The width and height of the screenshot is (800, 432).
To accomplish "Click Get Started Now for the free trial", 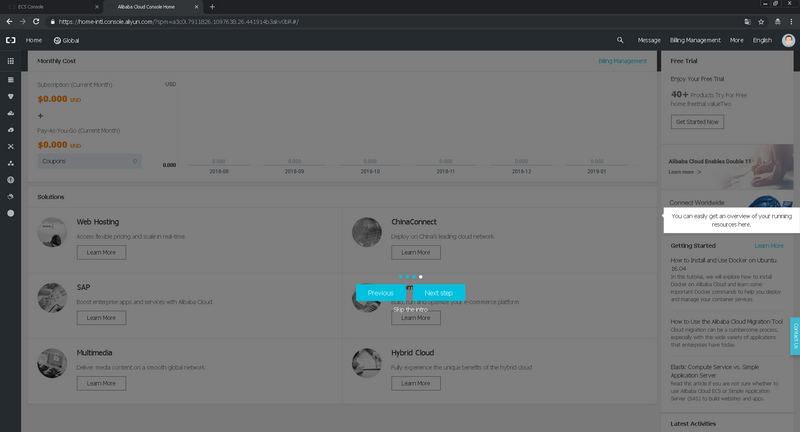I will [697, 122].
